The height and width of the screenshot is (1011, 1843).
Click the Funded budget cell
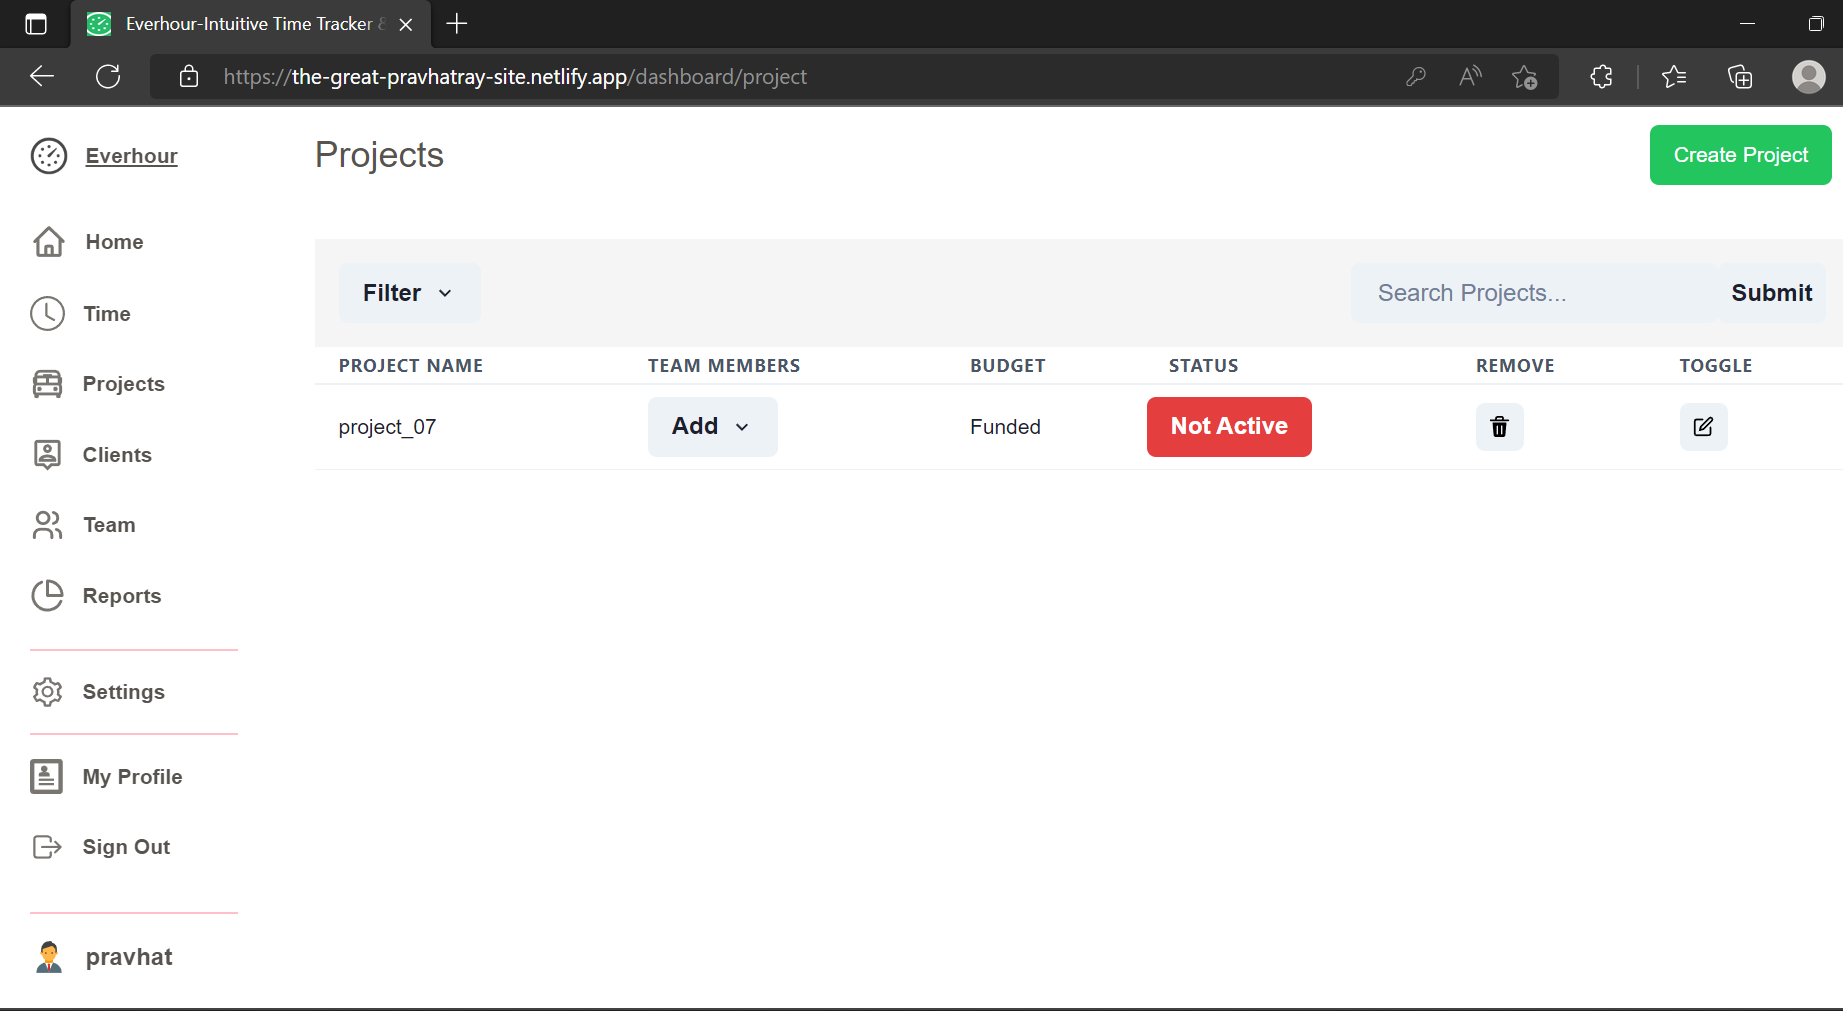point(1005,427)
